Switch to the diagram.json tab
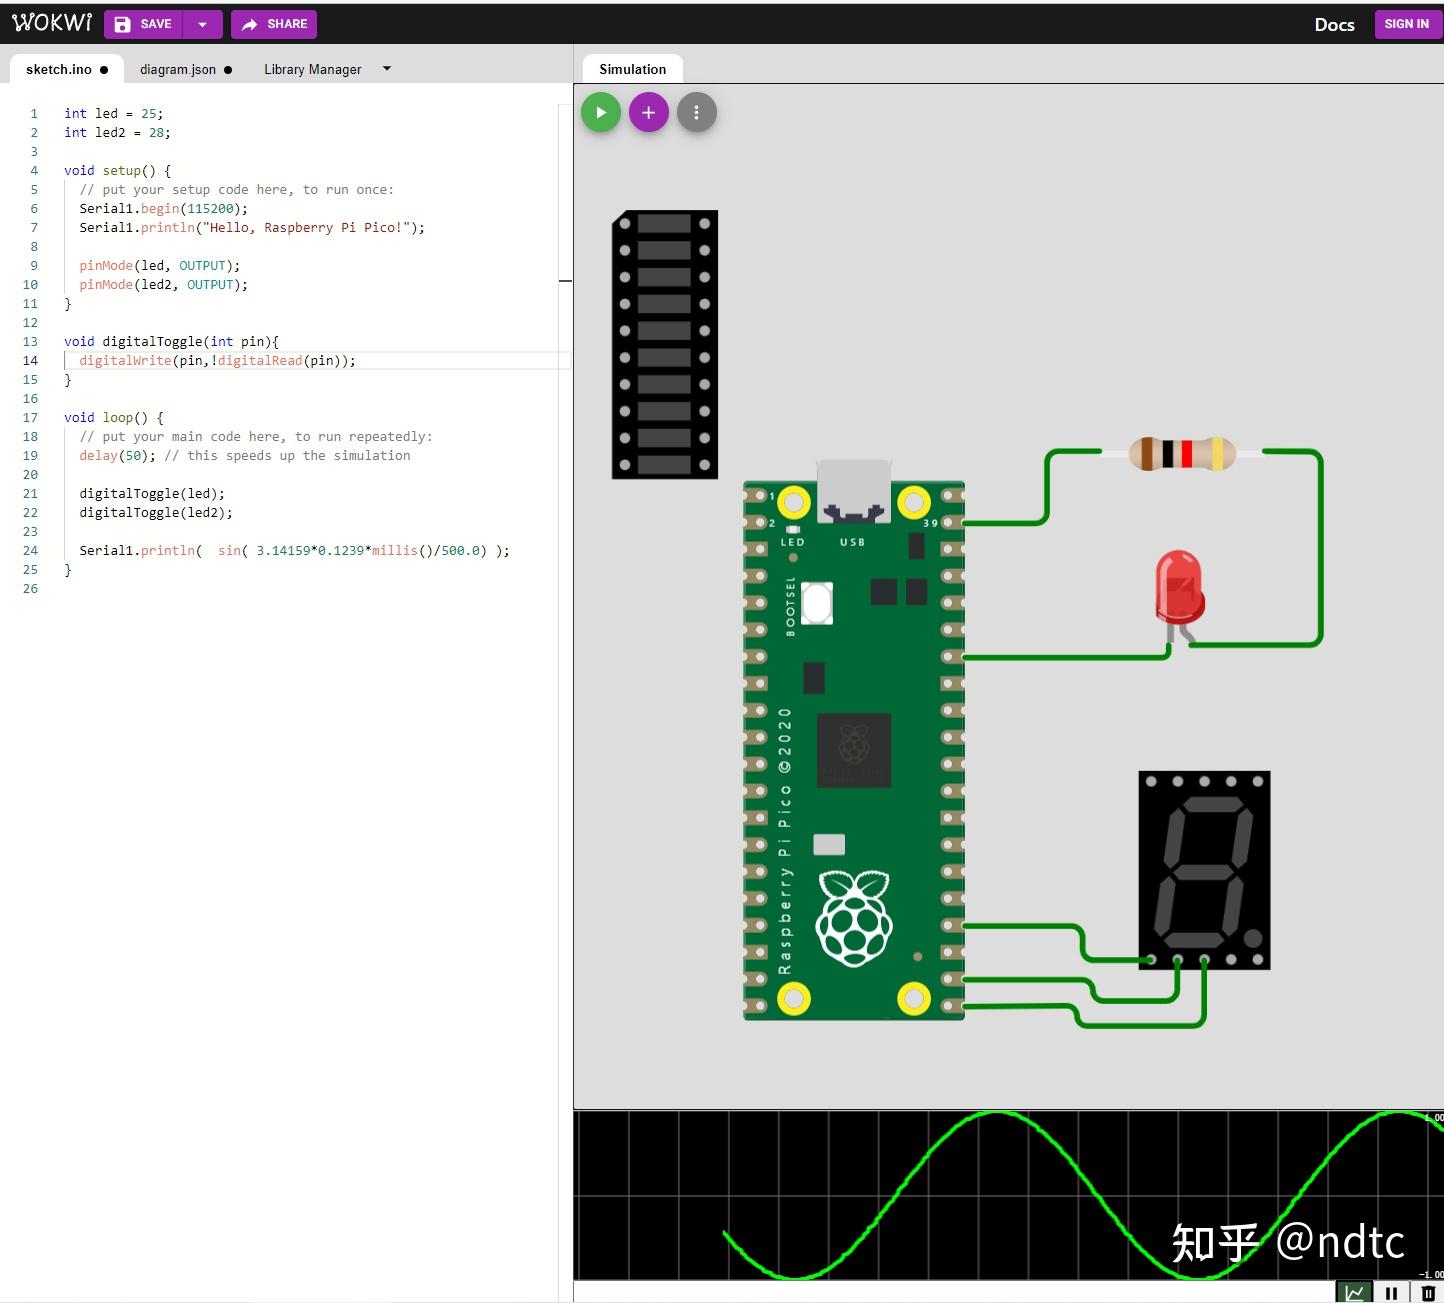Viewport: 1444px width, 1303px height. (186, 69)
